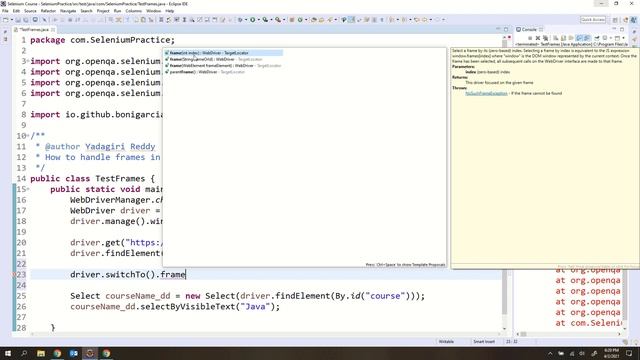Click the green Run toolbar icon
Image resolution: width=640 pixels, height=360 pixels.
(253, 20)
